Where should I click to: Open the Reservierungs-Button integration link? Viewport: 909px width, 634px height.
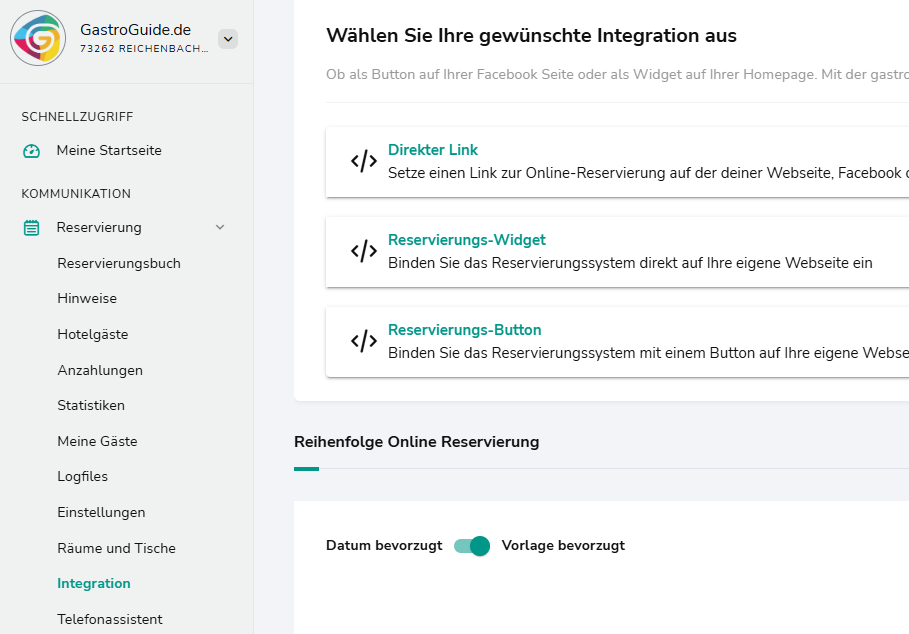pyautogui.click(x=464, y=330)
